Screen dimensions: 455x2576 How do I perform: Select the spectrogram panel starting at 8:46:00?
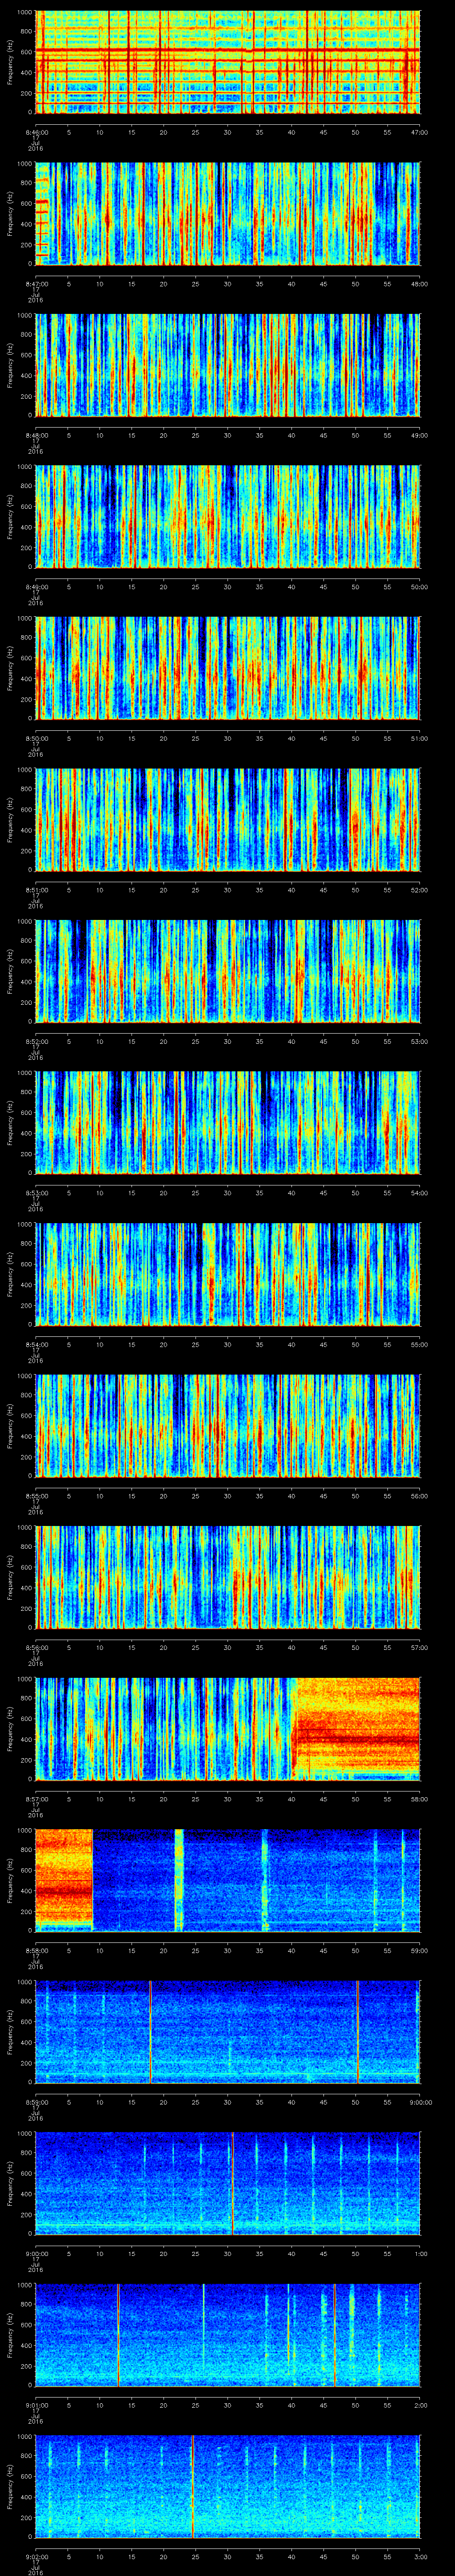[228, 62]
